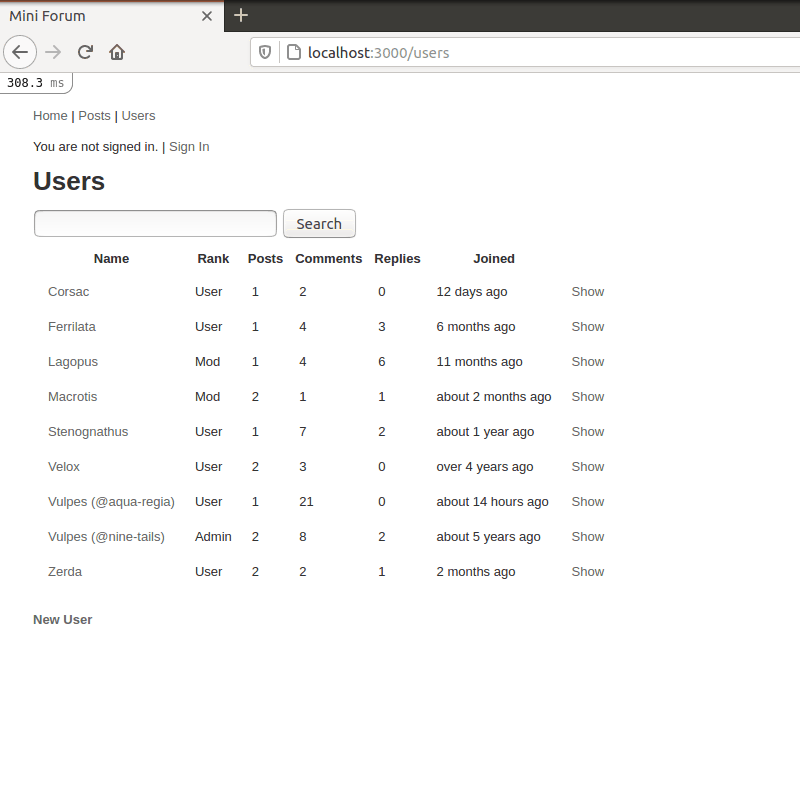Click the 'about 2 months ago' cell
This screenshot has width=800, height=800.
pos(494,397)
